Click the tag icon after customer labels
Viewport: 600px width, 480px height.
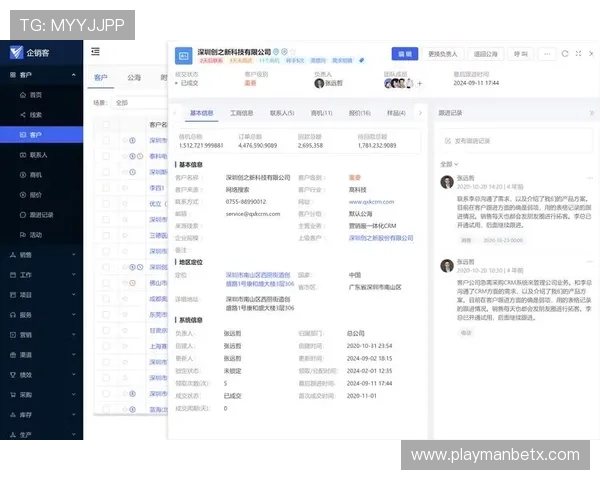coord(362,60)
